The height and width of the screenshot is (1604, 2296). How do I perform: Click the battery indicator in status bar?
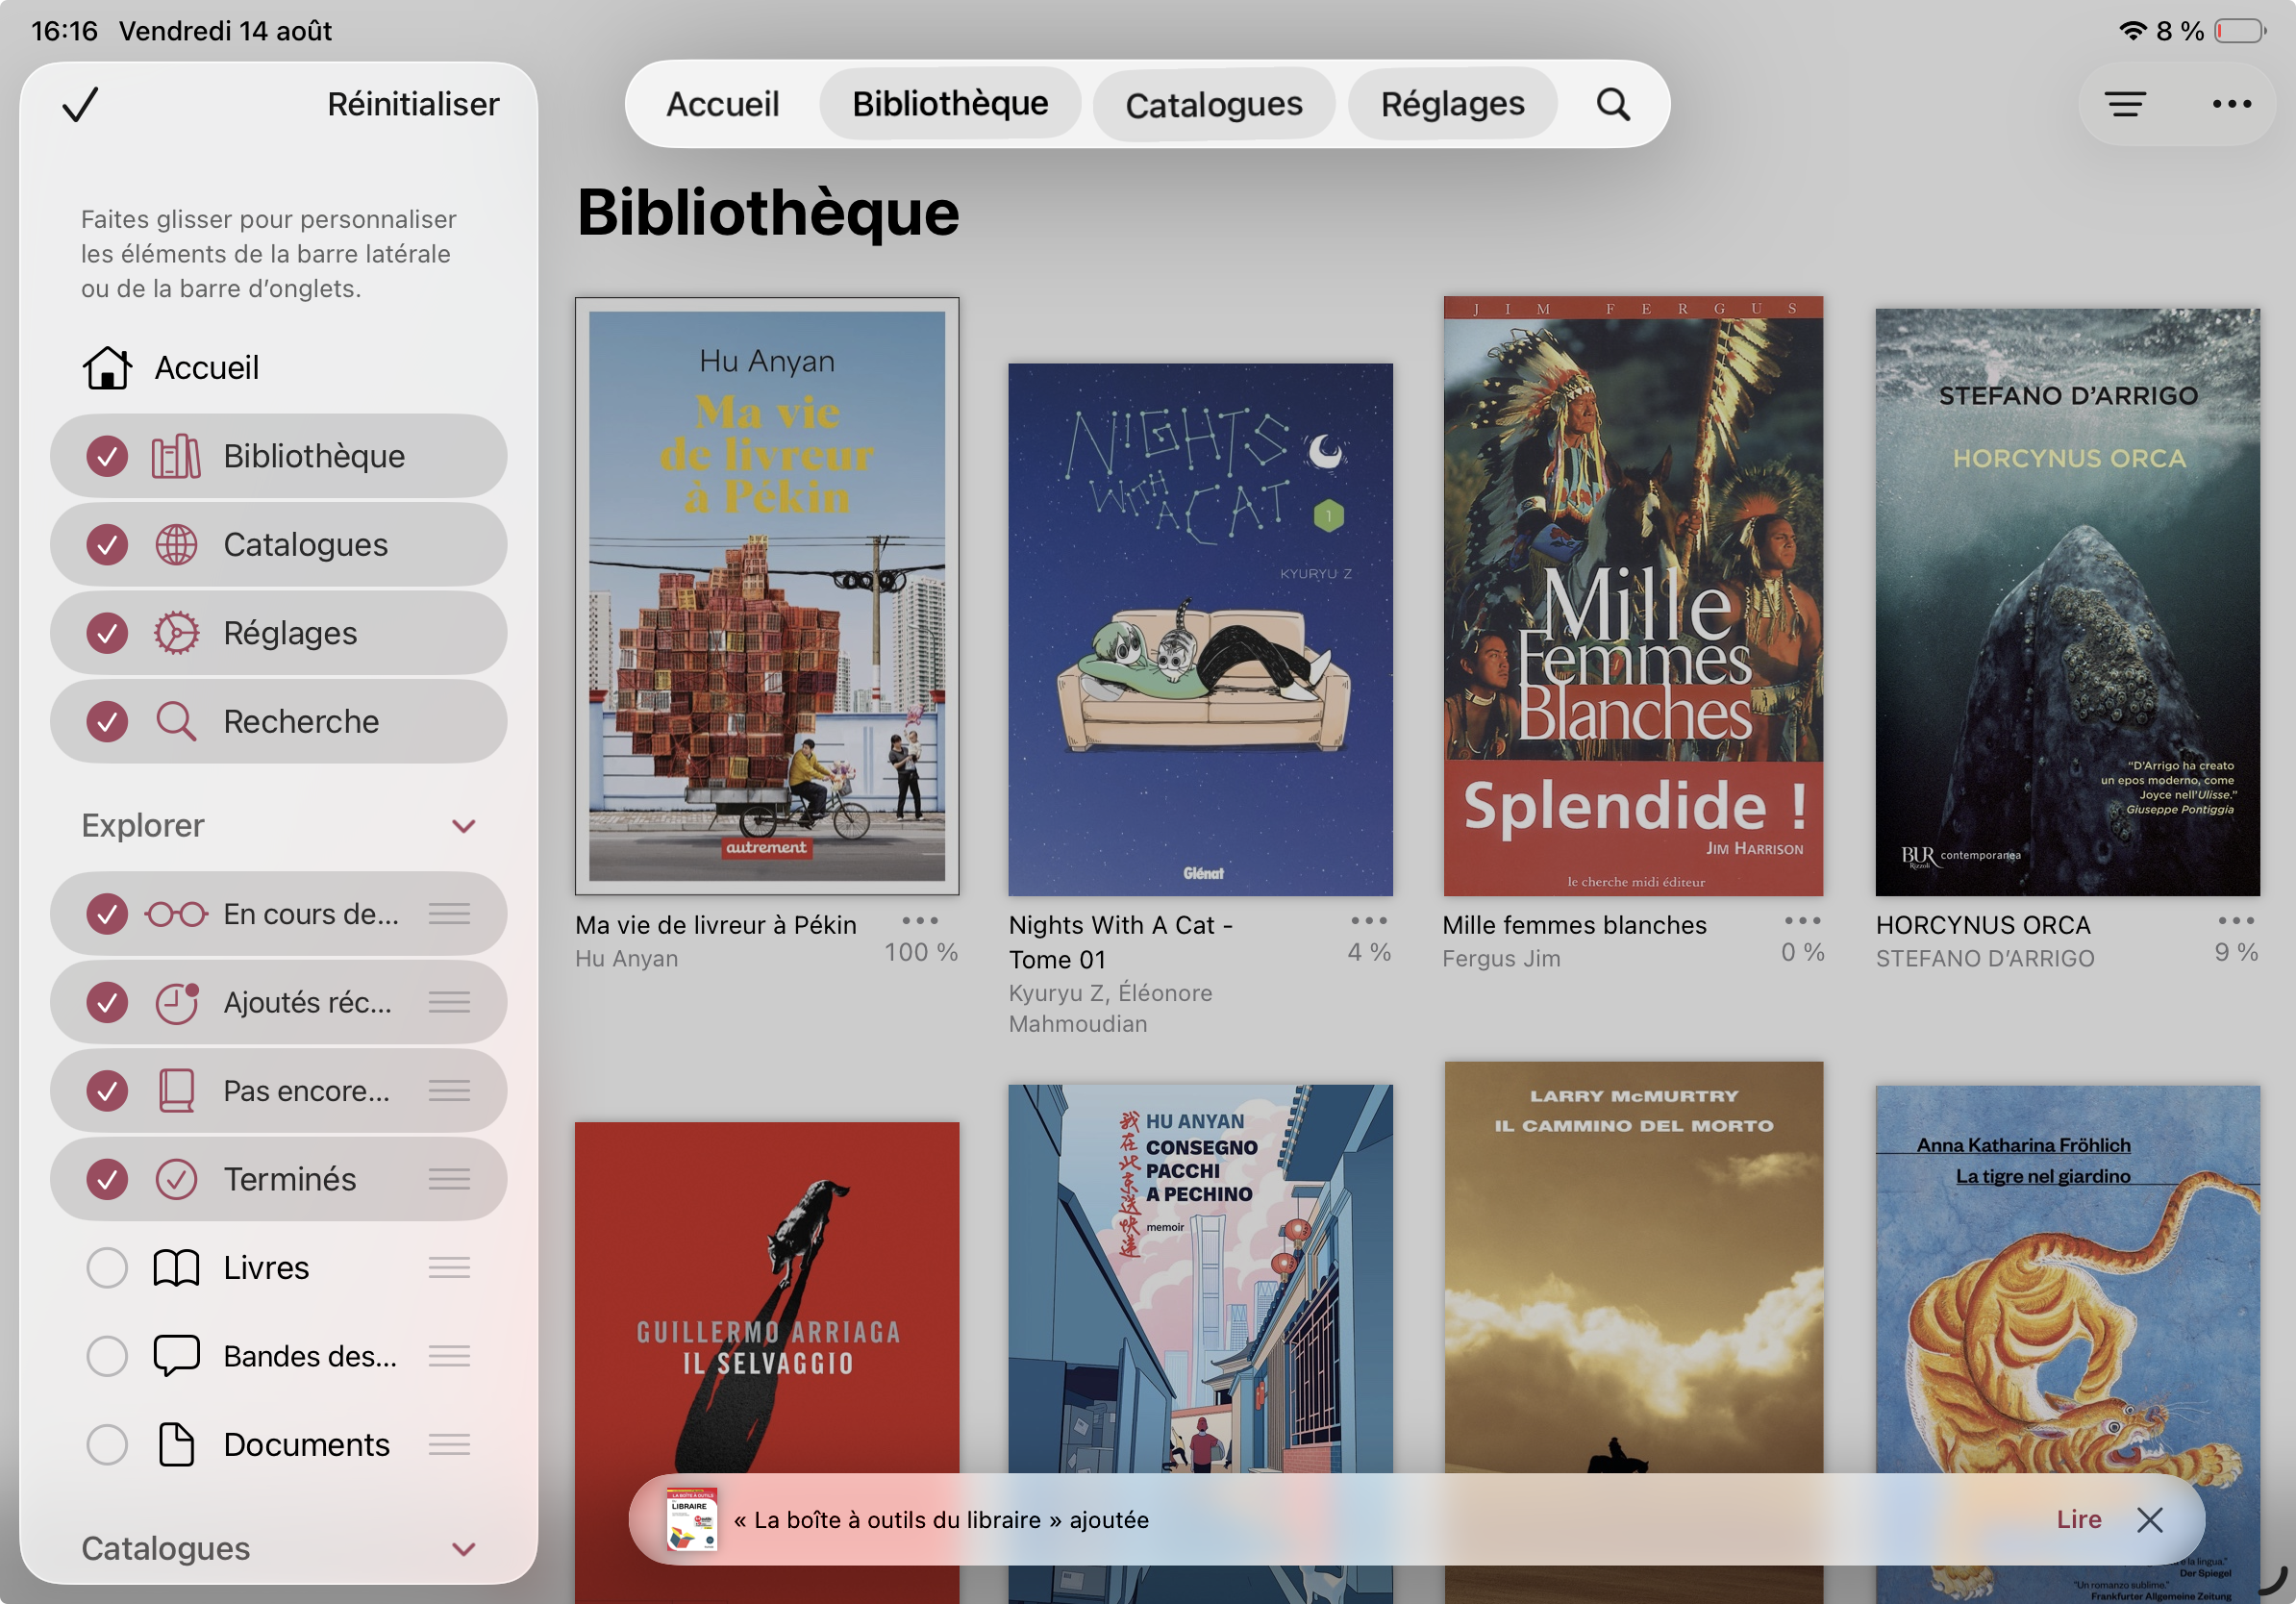point(2241,31)
